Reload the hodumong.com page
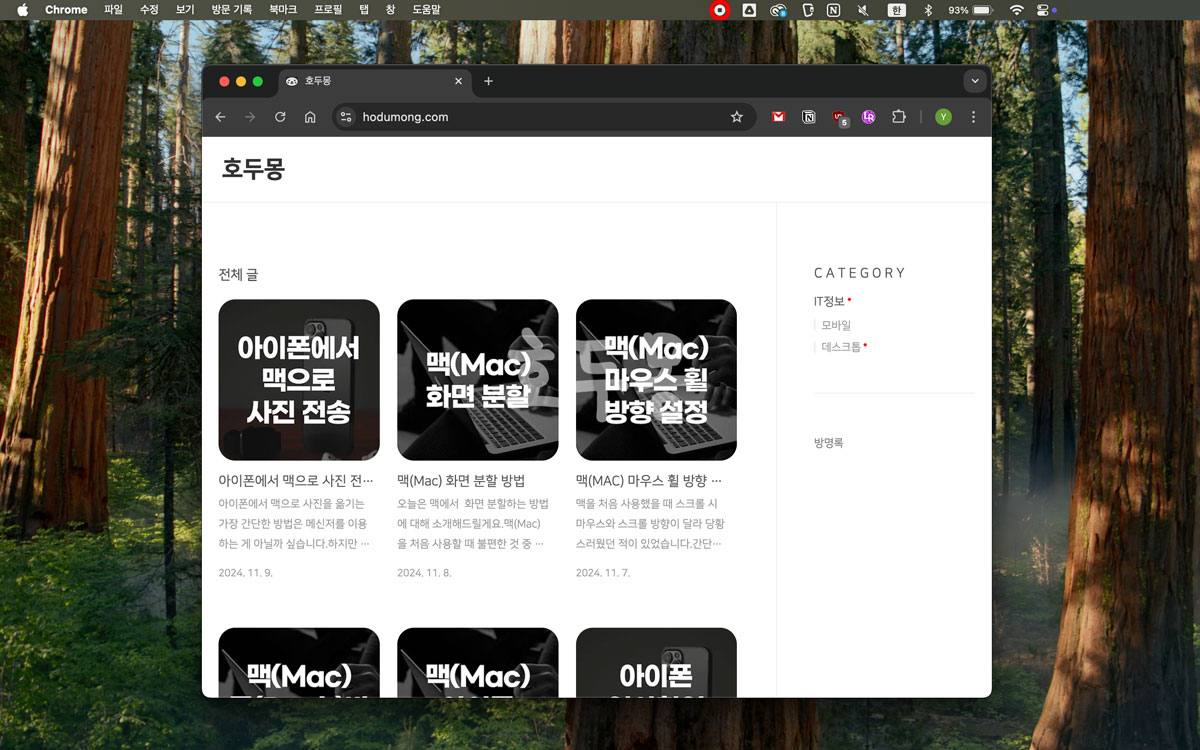 pyautogui.click(x=280, y=117)
